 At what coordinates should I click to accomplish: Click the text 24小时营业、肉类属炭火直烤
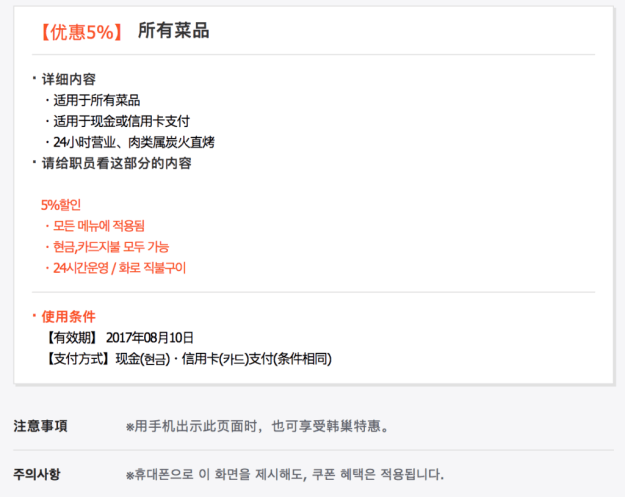(x=134, y=142)
